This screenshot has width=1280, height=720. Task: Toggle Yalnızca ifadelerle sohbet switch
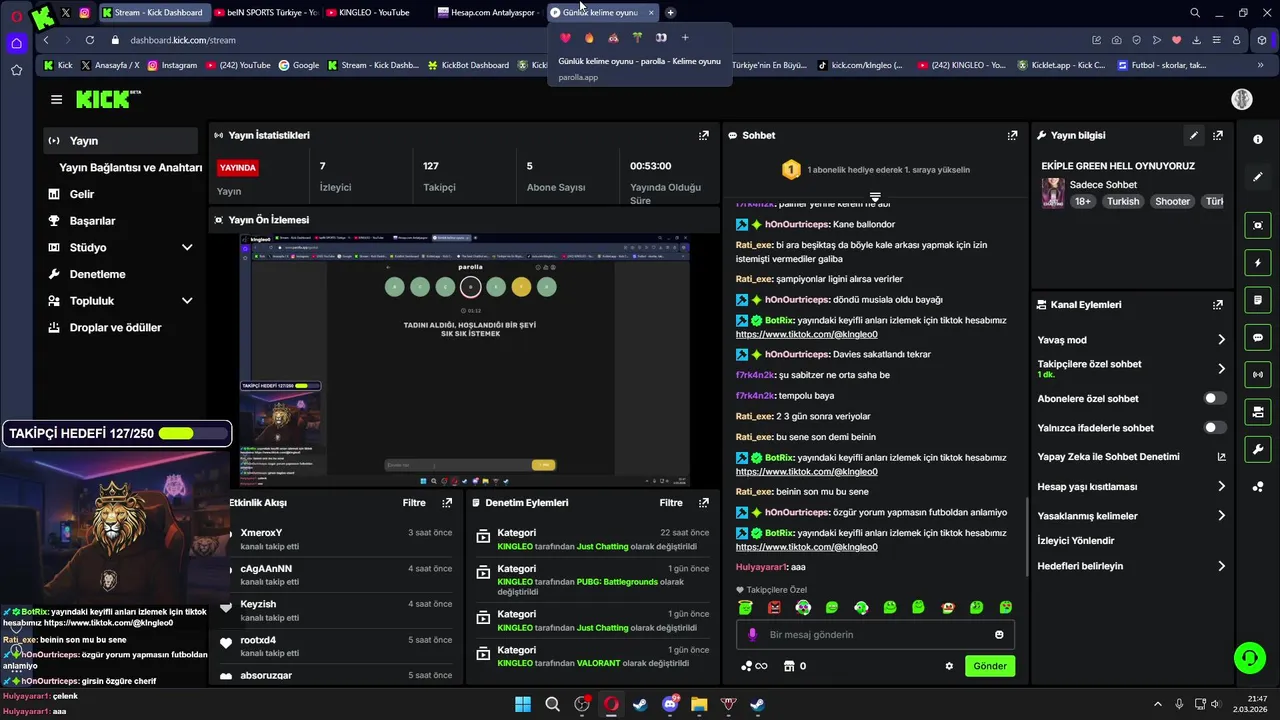[x=1215, y=428]
